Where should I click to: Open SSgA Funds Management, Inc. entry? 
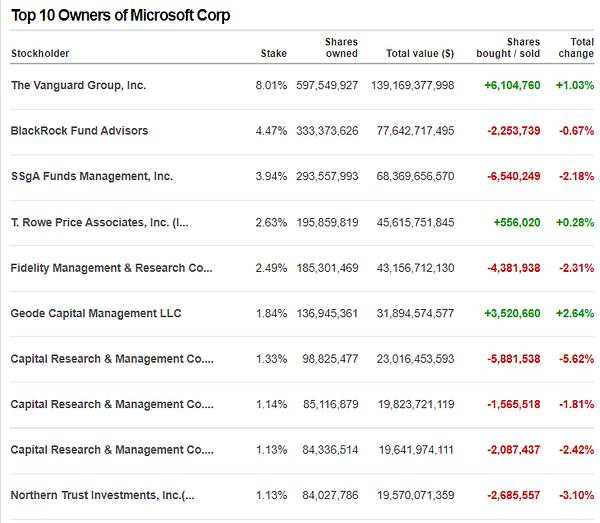(92, 176)
